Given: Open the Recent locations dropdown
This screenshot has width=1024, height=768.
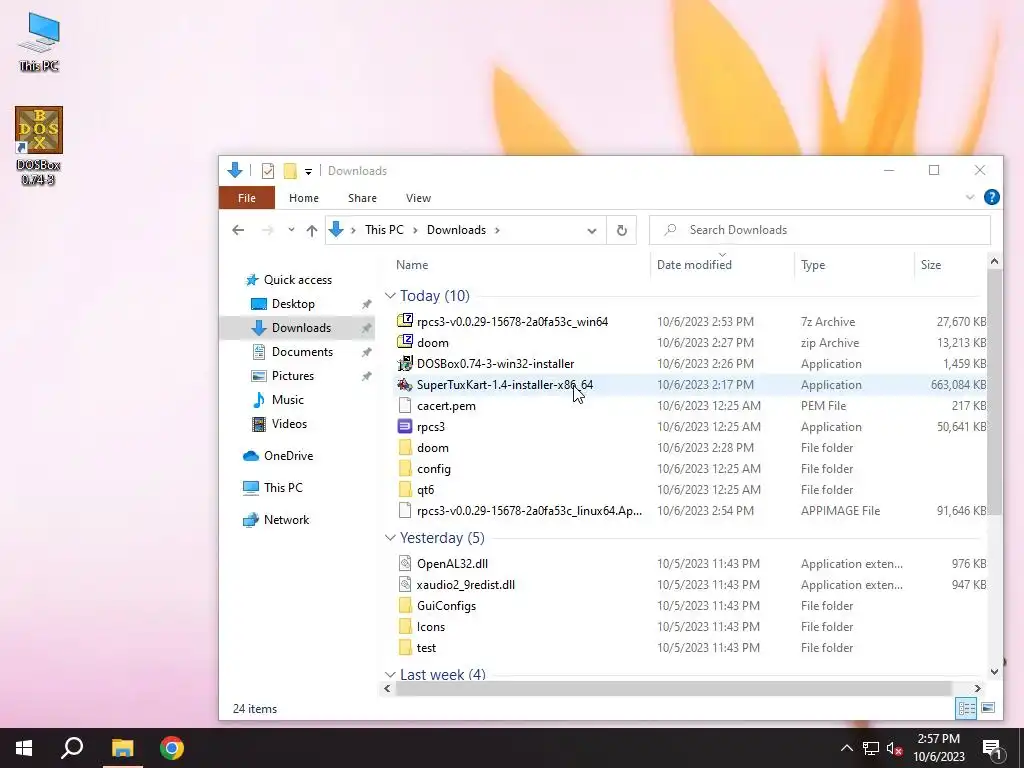Looking at the screenshot, I should [291, 230].
